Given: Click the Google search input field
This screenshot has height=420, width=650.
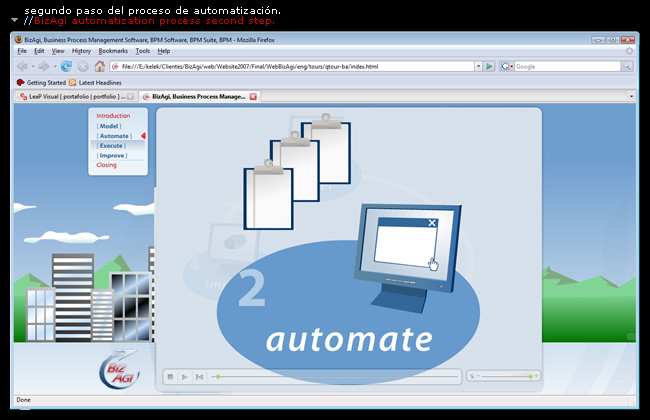Looking at the screenshot, I should point(570,66).
